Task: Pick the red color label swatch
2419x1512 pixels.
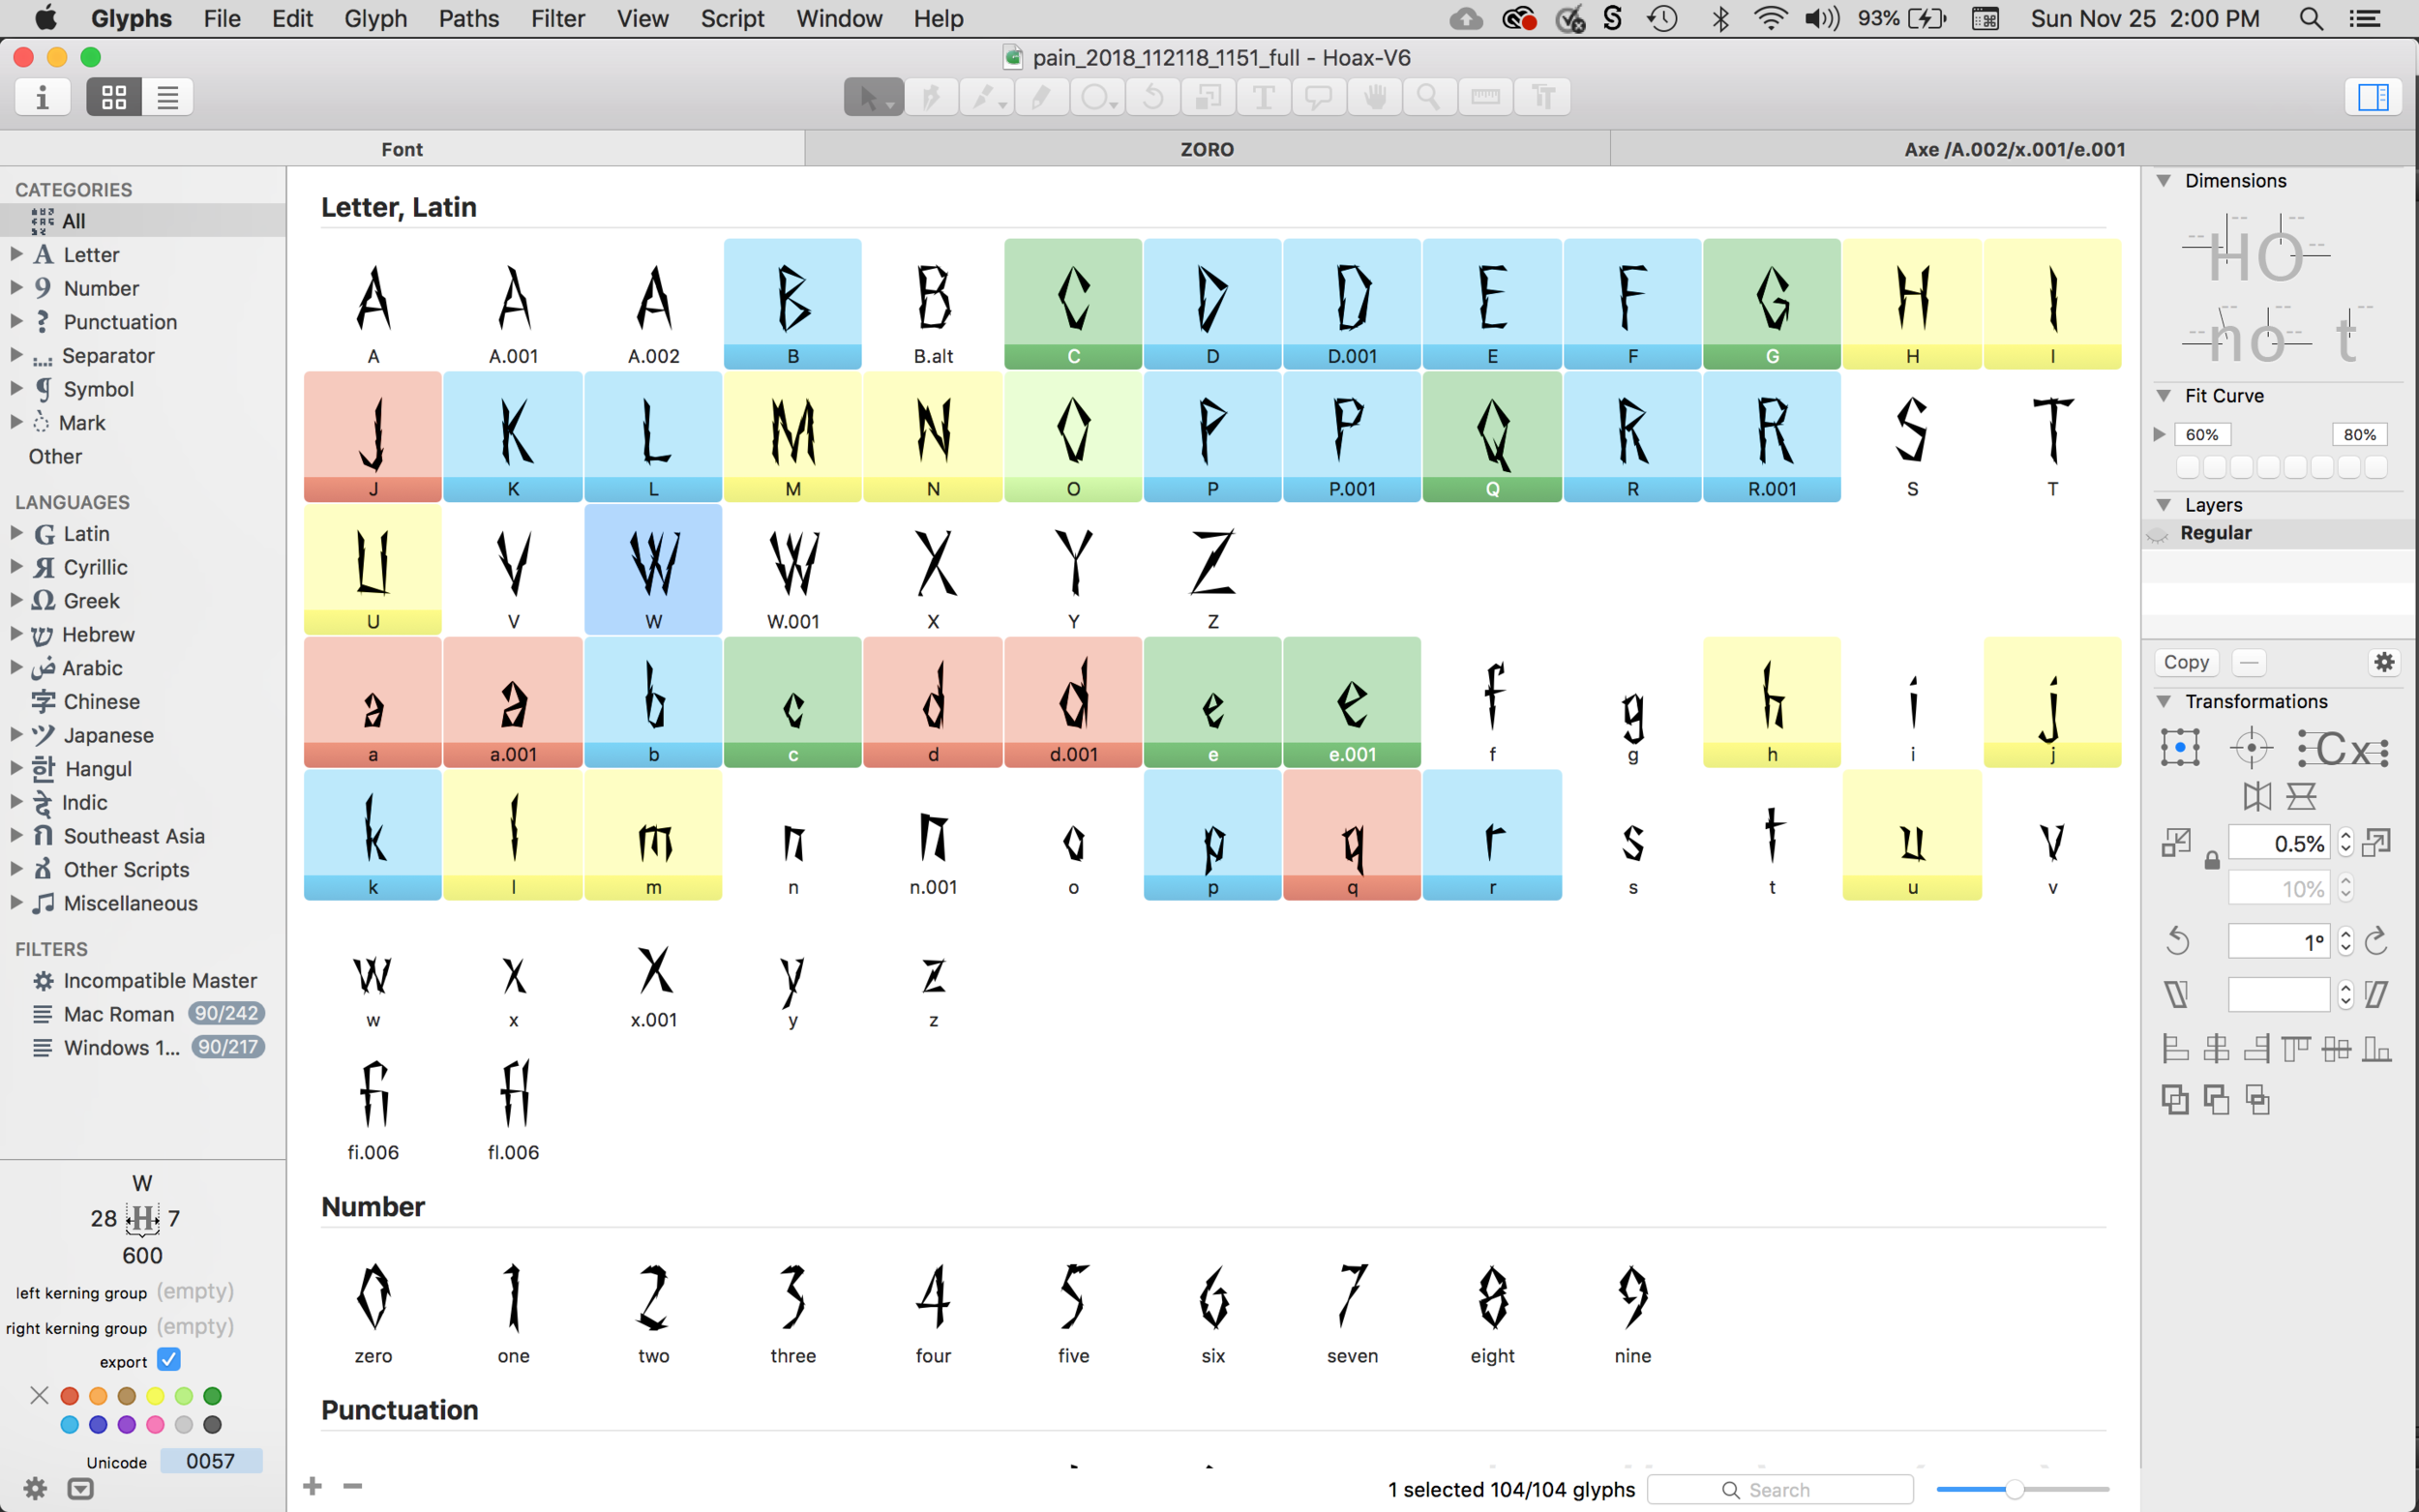Action: click(x=69, y=1396)
